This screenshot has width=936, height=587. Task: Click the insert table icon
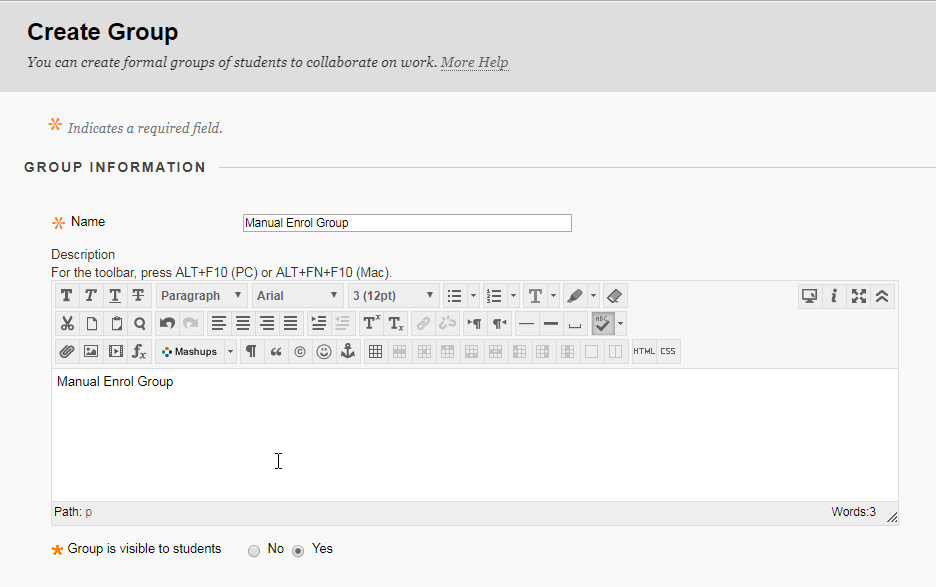coord(375,352)
